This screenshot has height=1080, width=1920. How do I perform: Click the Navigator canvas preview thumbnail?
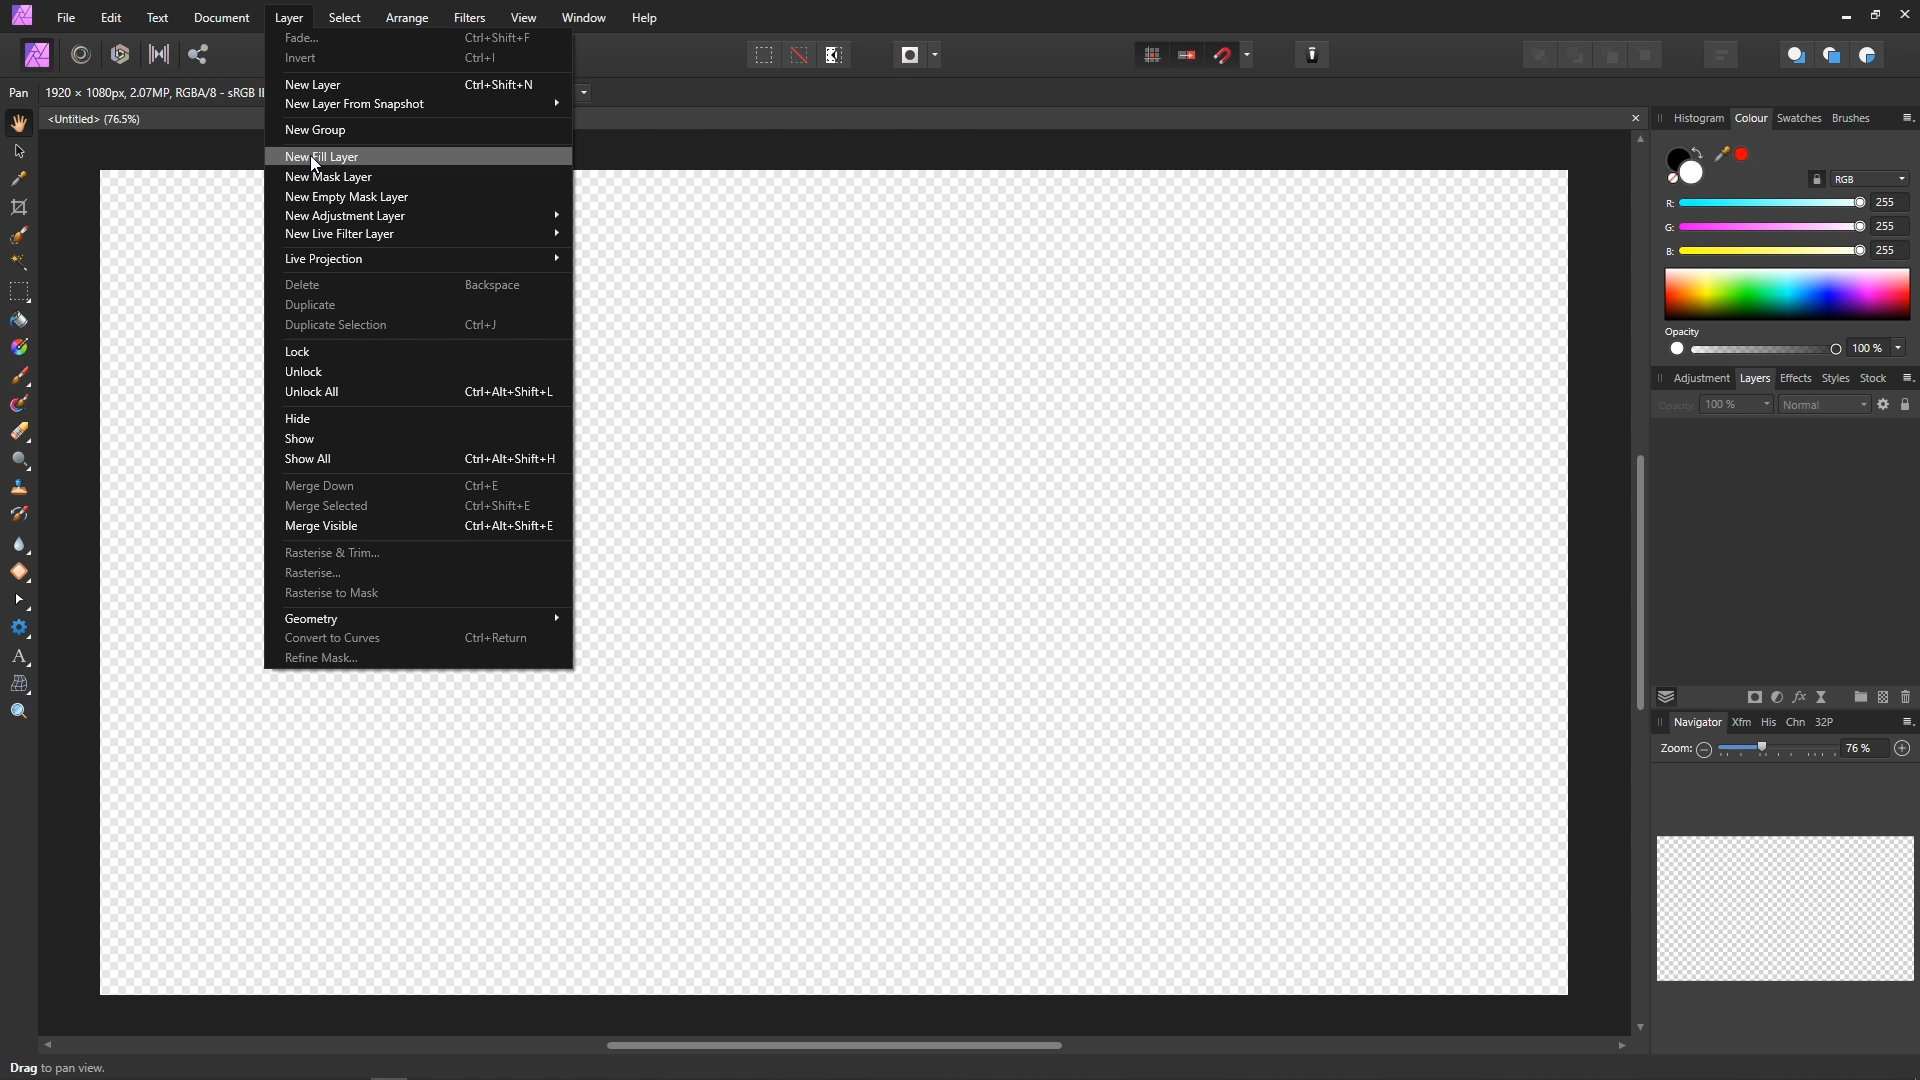click(1785, 908)
